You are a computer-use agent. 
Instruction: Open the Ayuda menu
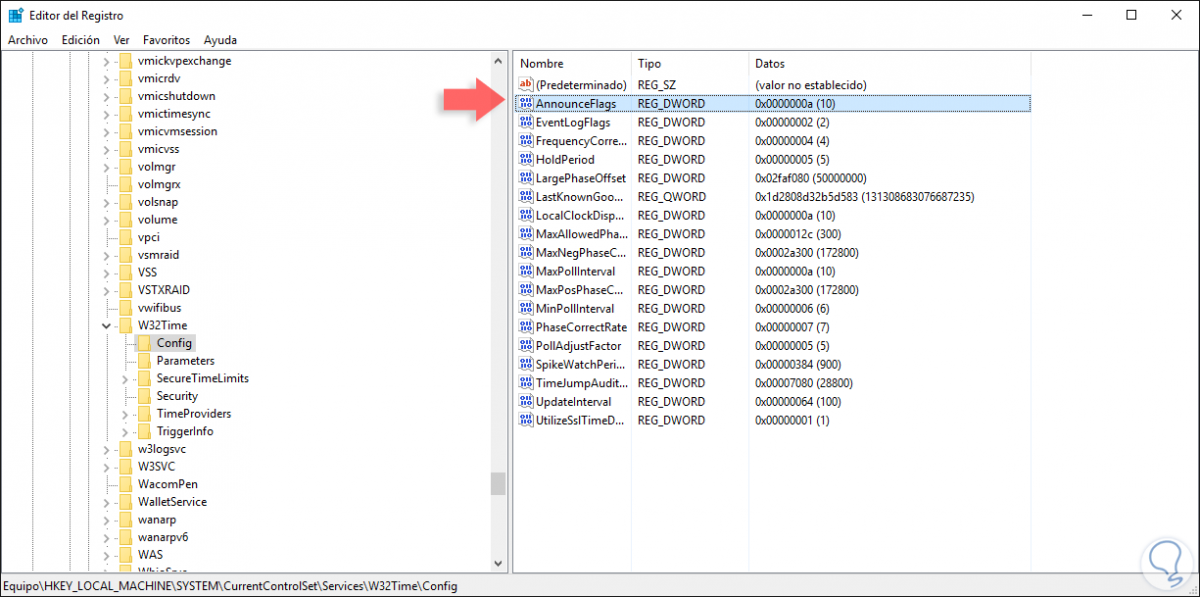(x=220, y=40)
